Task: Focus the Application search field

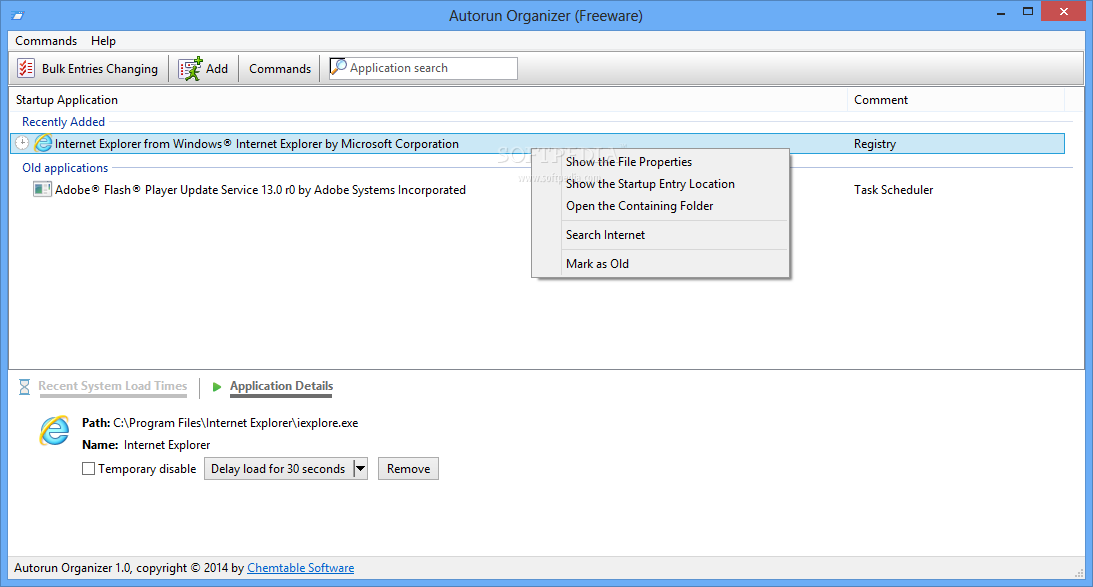Action: click(423, 68)
